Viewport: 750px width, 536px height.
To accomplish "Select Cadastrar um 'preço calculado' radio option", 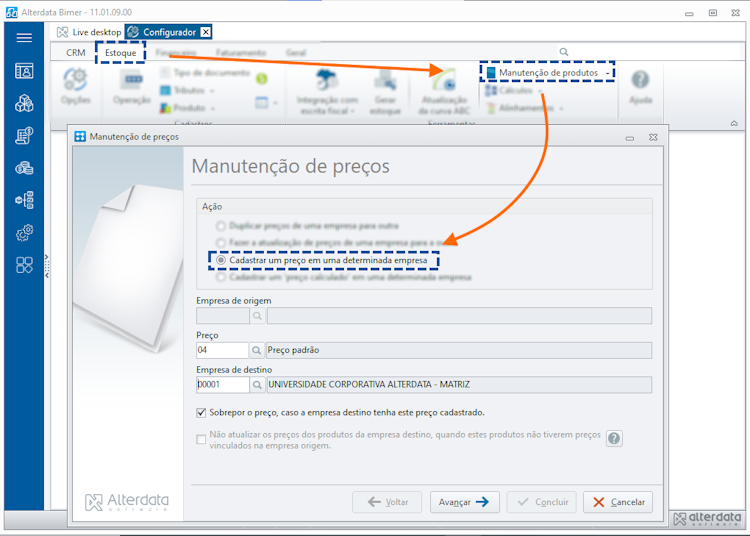I will [221, 277].
